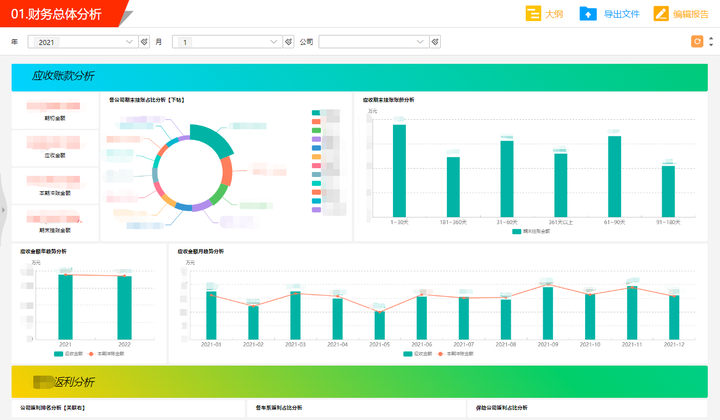
Task: Click the 应收金额 KPI card
Action: (x=55, y=148)
